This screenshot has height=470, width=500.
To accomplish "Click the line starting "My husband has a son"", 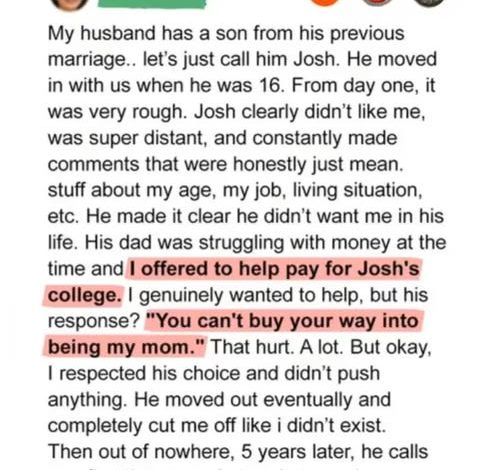I will pyautogui.click(x=226, y=34).
